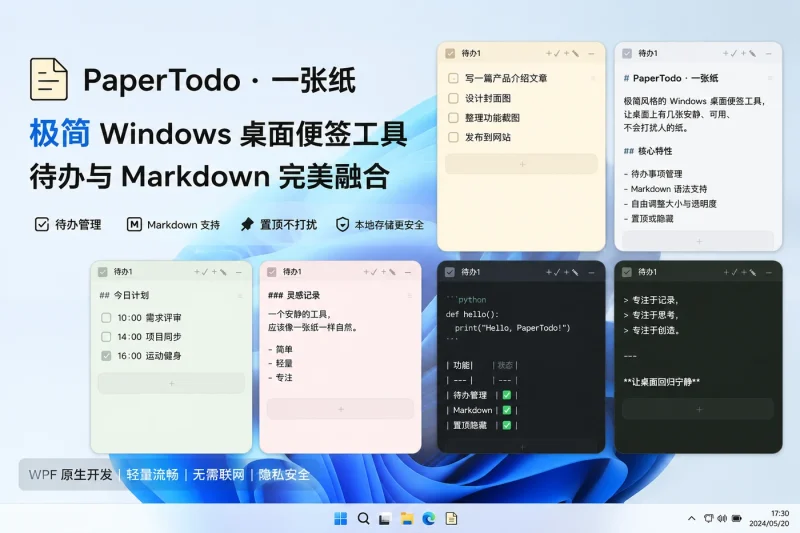Screen dimensions: 800x533
Task: Open taskbar Search
Action: coord(363,519)
